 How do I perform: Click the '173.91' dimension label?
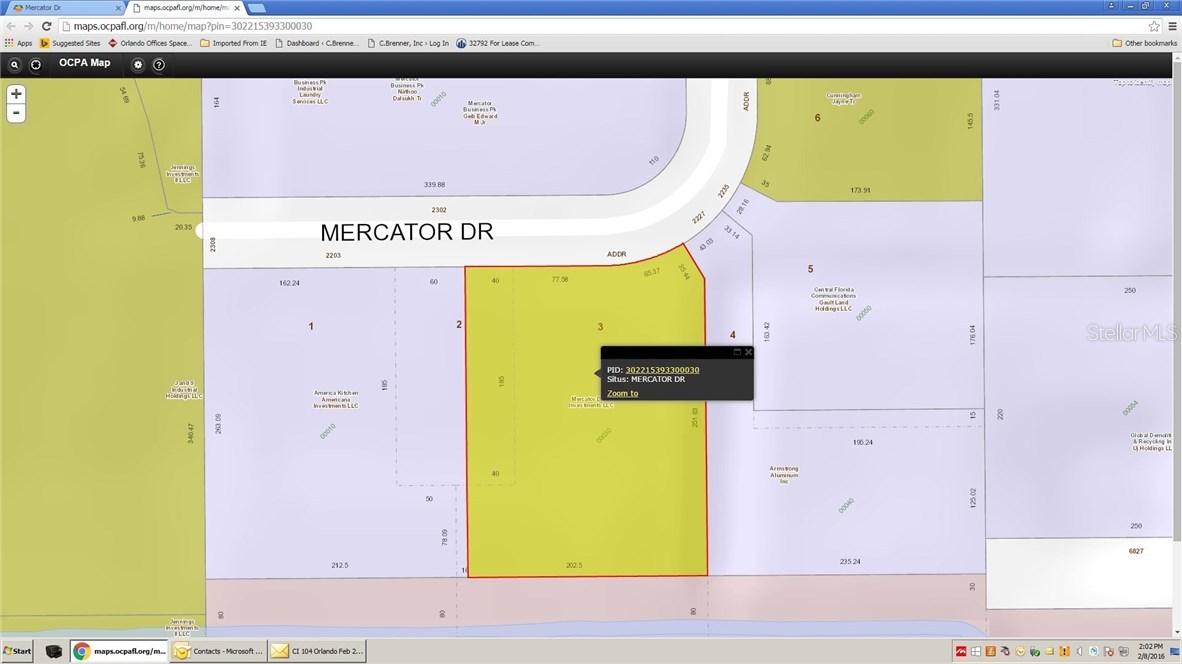coord(860,191)
